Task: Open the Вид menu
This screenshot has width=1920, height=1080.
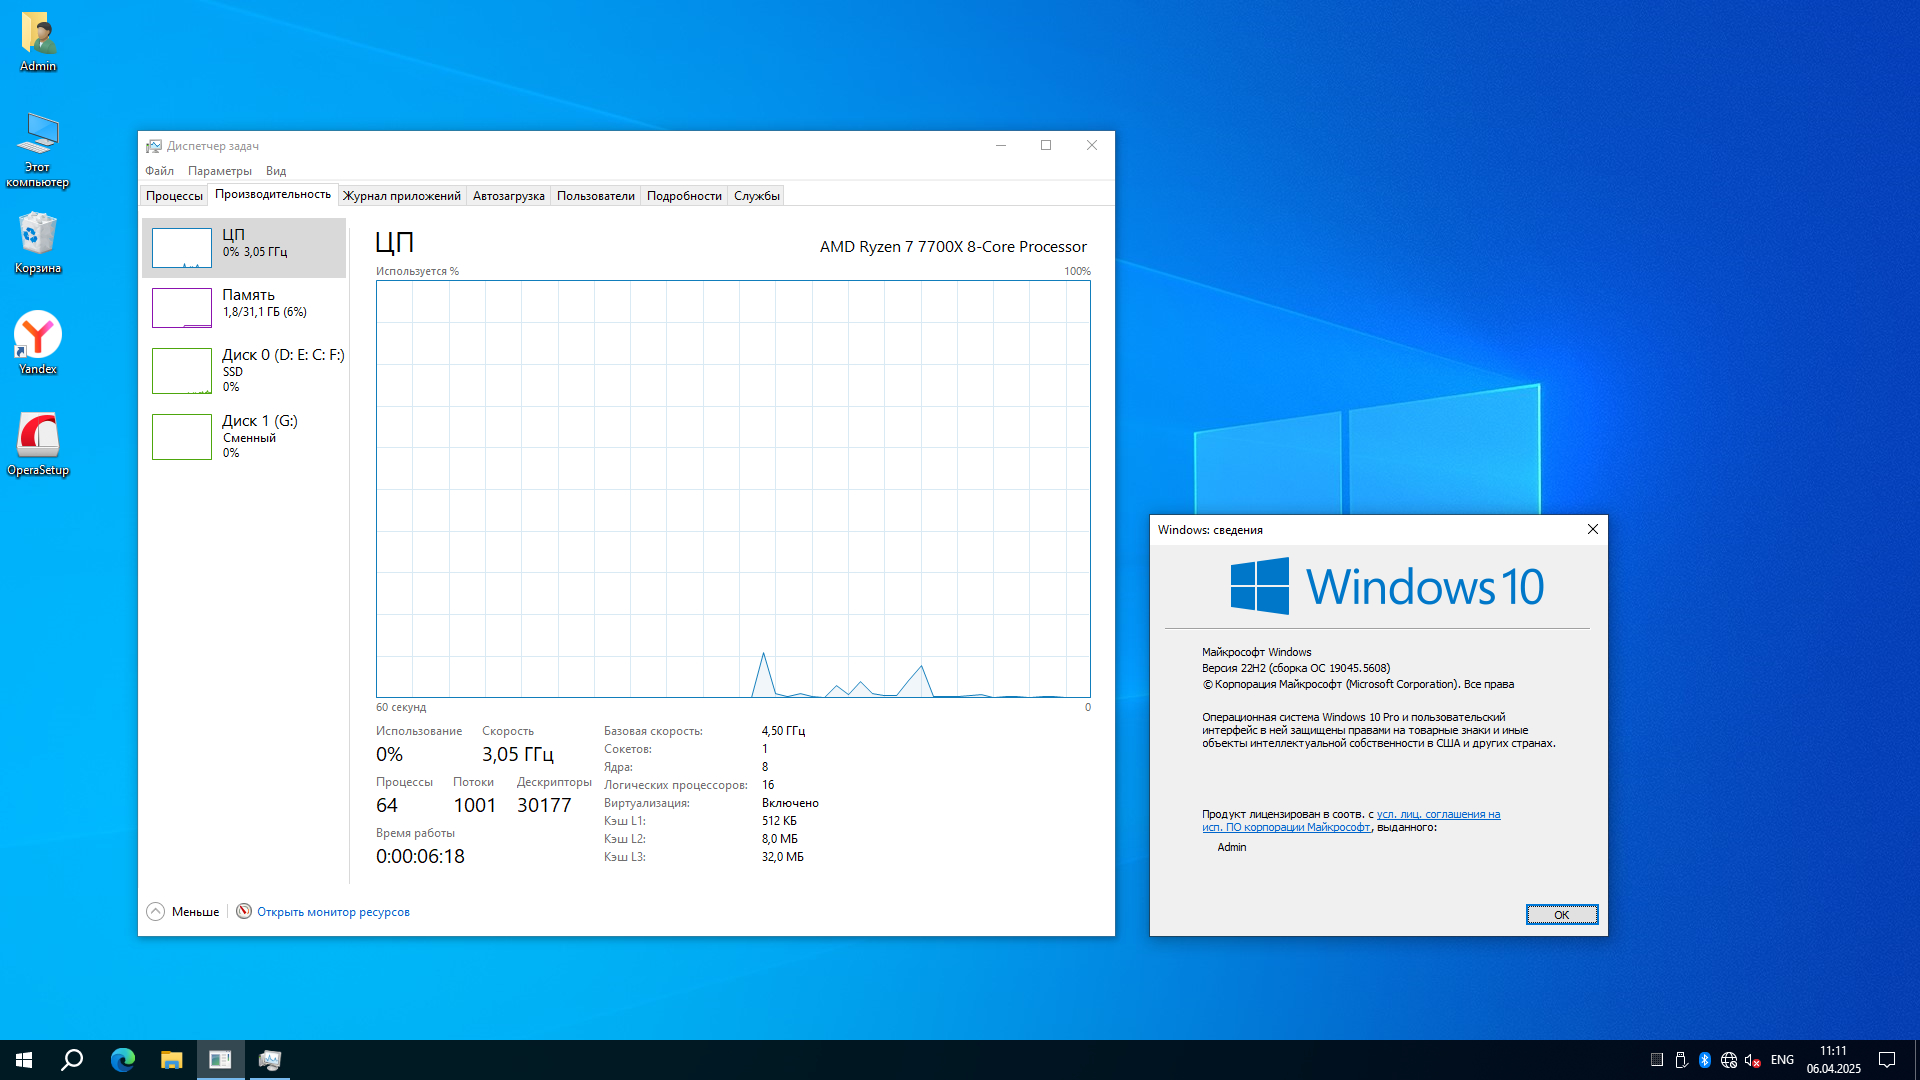Action: coord(276,171)
